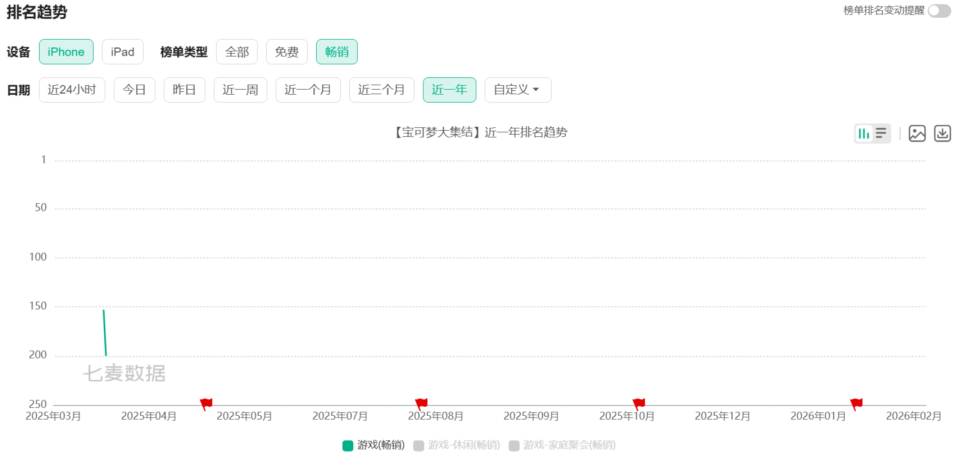Select the 免费 chart type
960x466 pixels.
point(286,52)
